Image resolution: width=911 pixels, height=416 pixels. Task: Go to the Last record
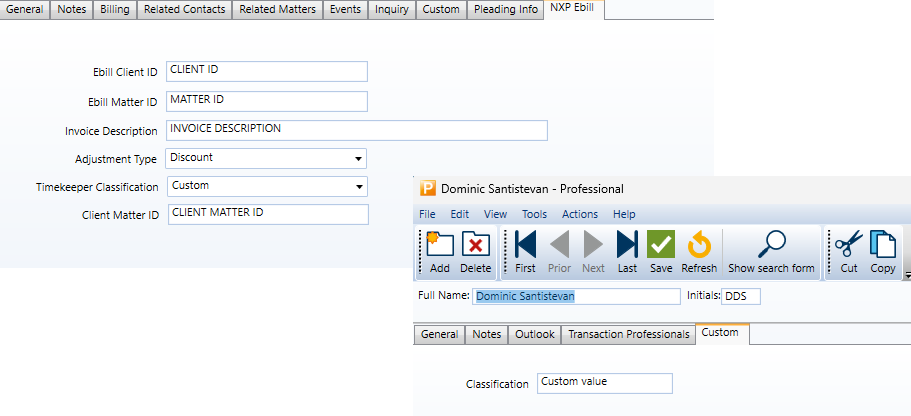627,252
